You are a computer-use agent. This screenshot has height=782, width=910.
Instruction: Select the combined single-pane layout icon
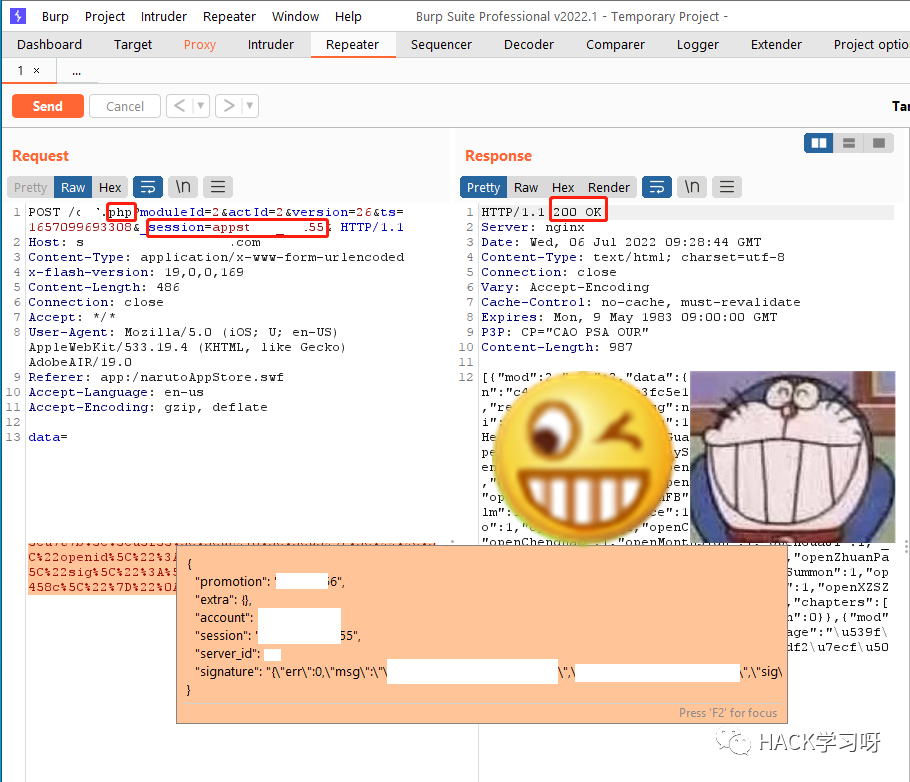click(879, 143)
